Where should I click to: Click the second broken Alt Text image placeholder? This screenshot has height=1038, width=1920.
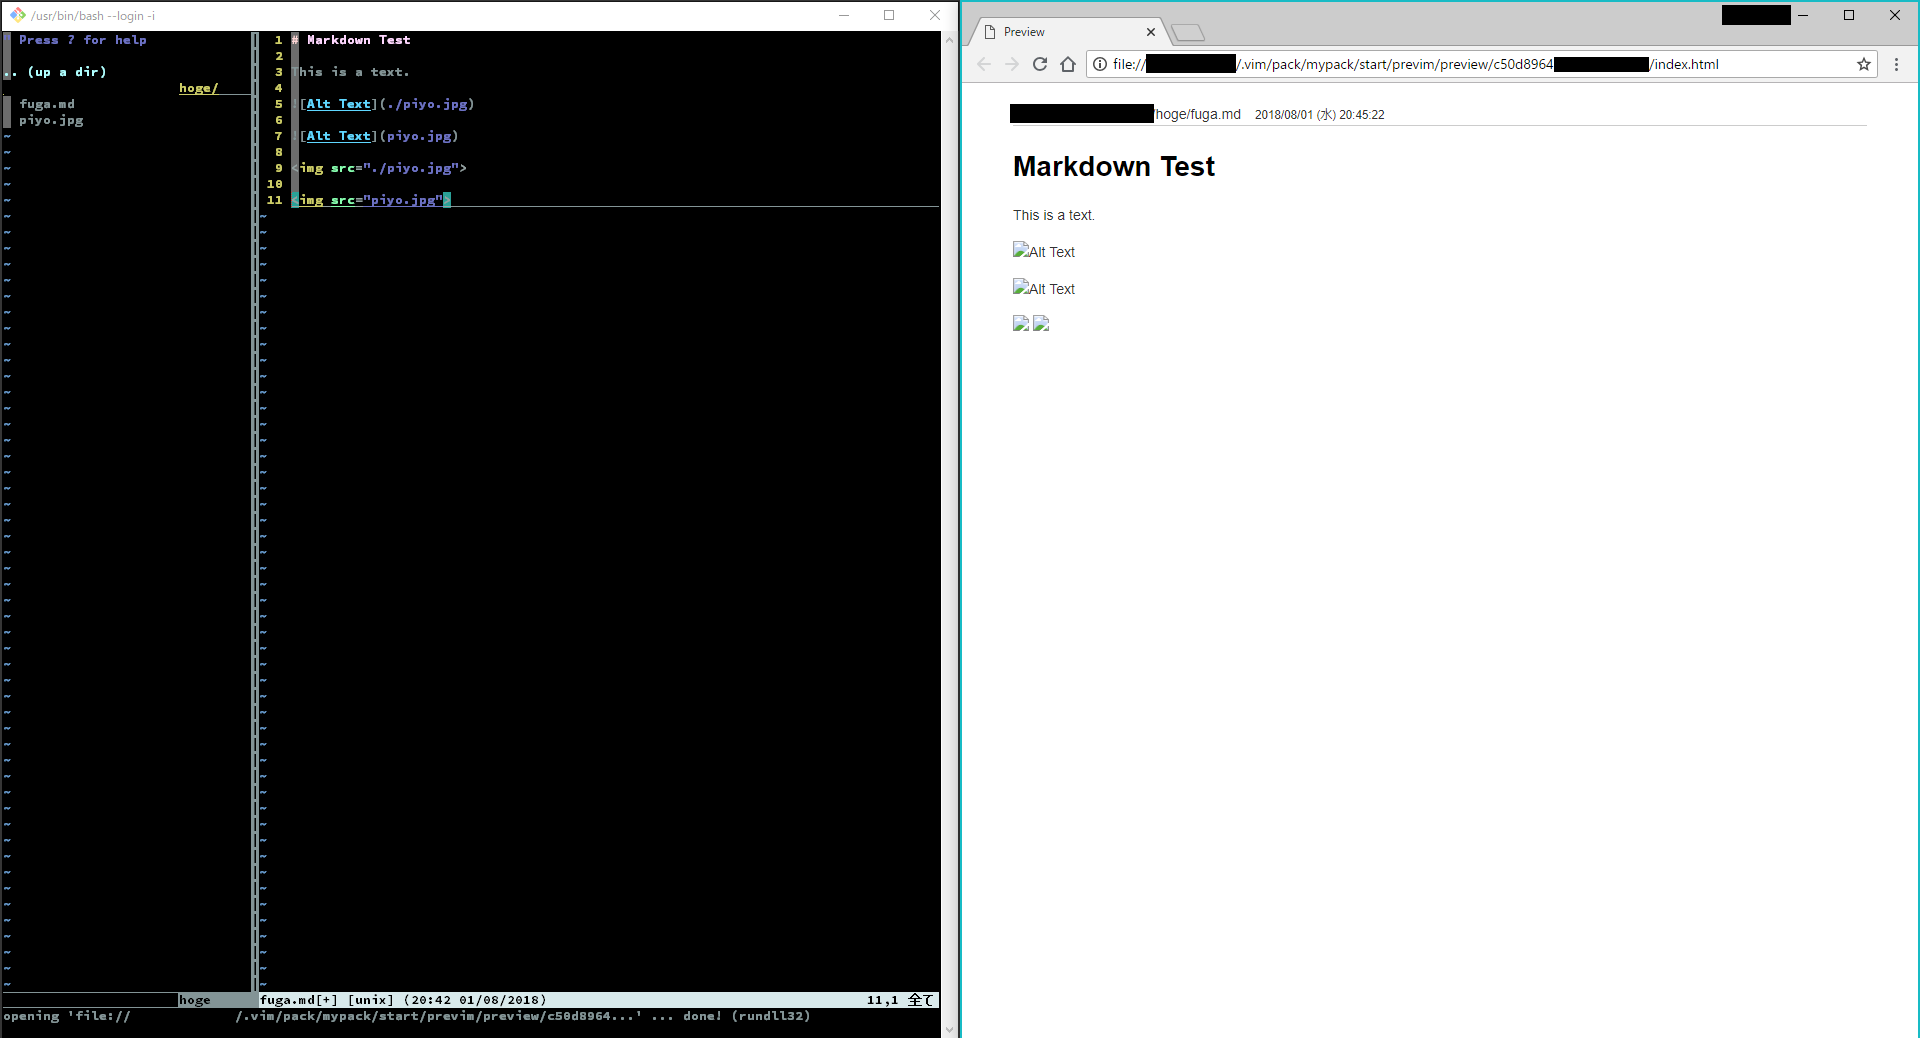[x=1043, y=288]
